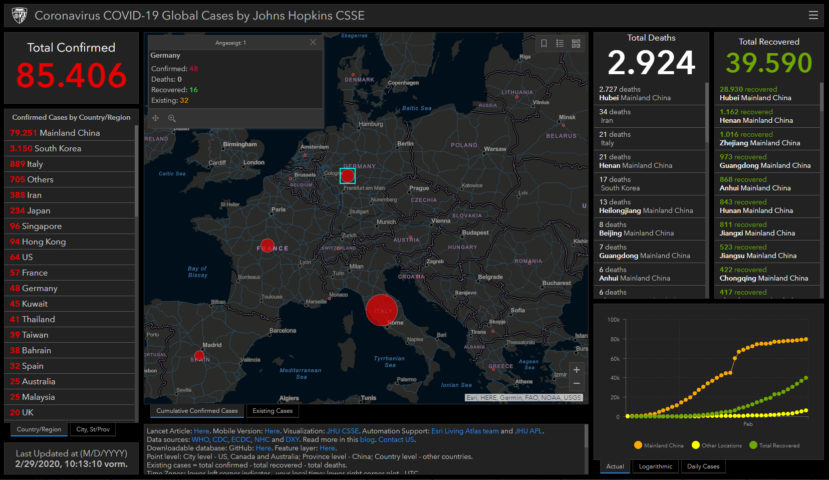This screenshot has height=480, width=829.
Task: Select '96 Singapore' in country list
Action: [x=70, y=226]
